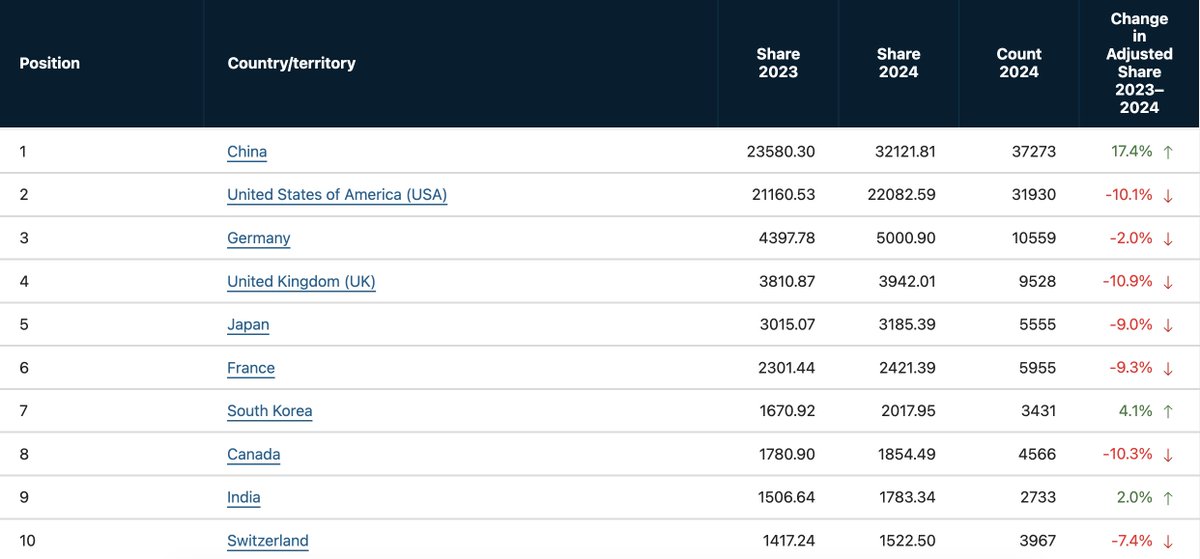This screenshot has width=1200, height=559.
Task: Open the United Kingdom (UK) link
Action: 301,281
